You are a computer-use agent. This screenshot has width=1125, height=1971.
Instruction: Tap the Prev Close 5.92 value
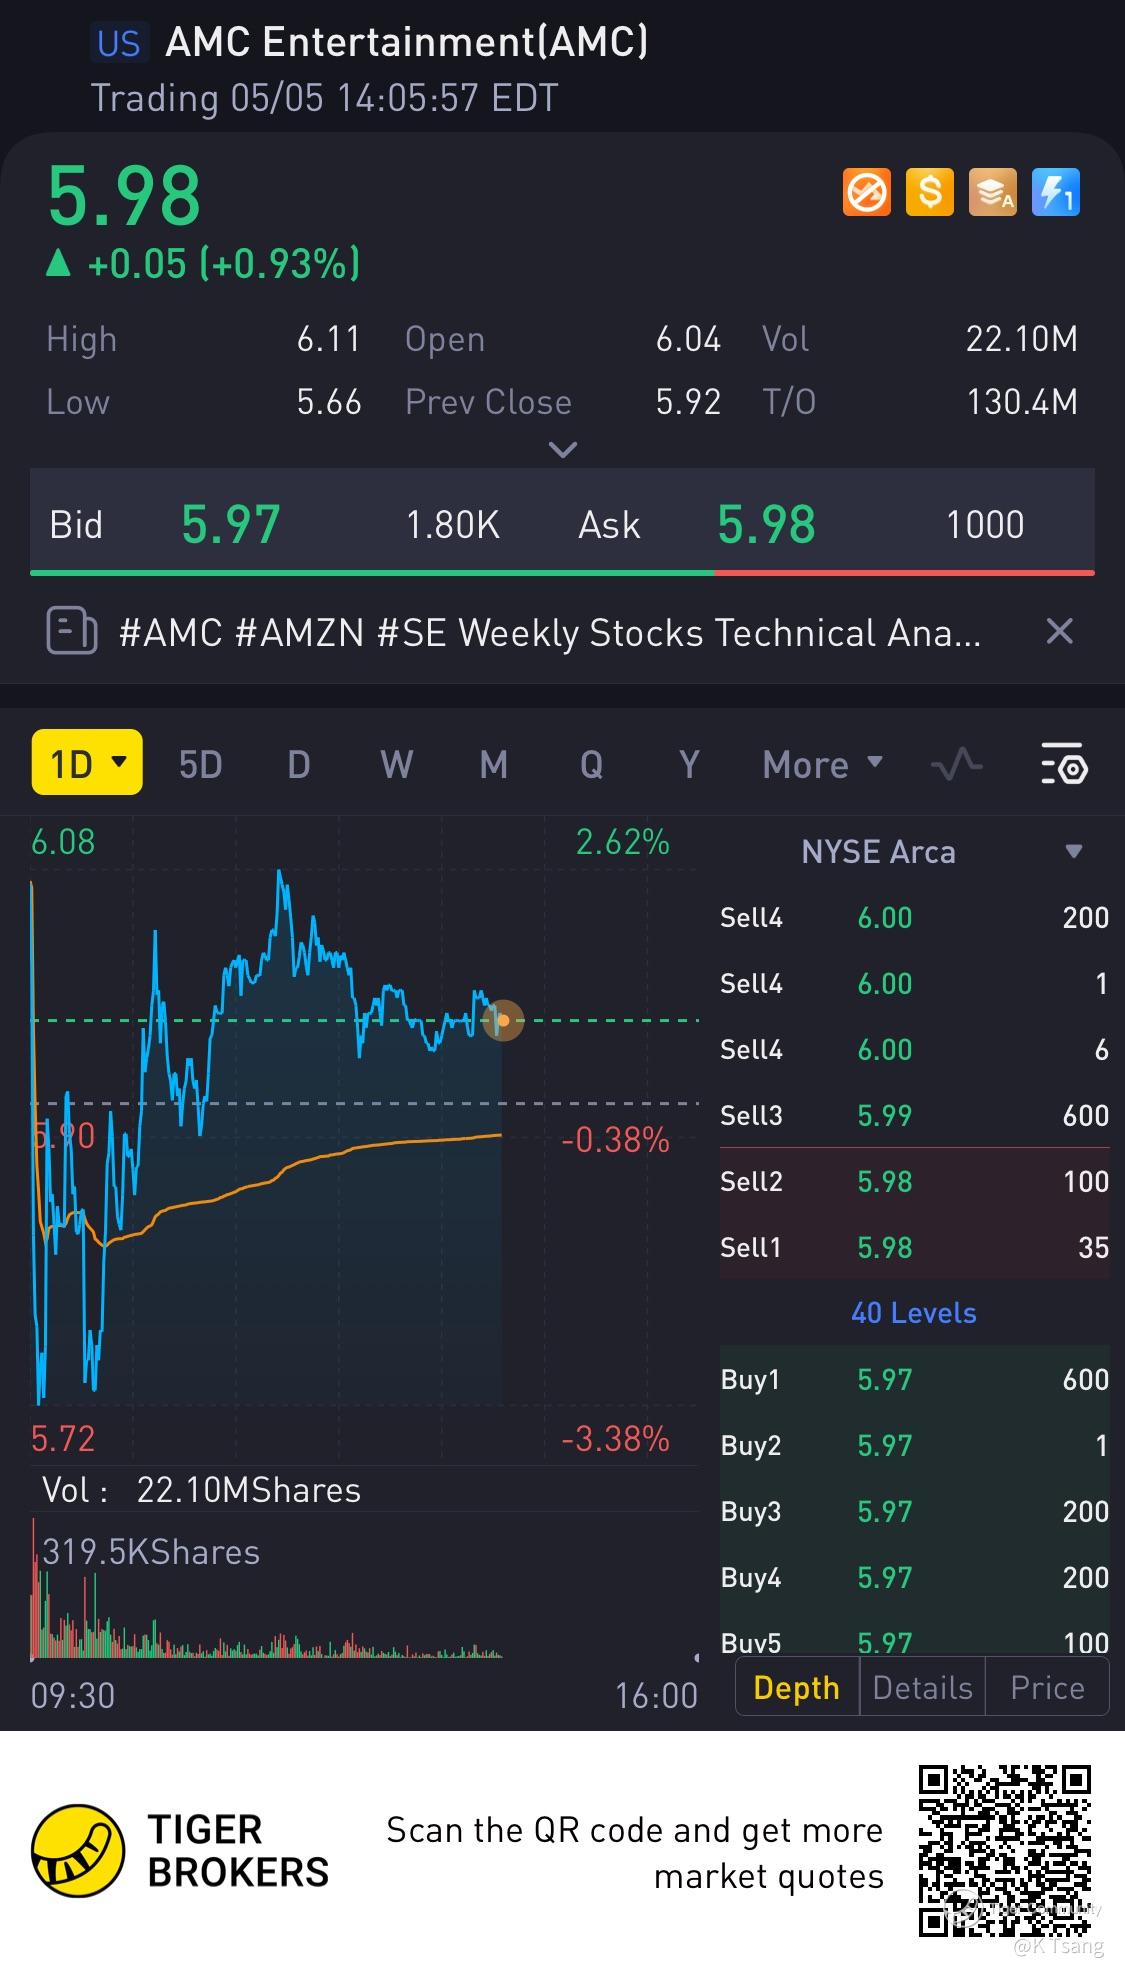click(688, 402)
